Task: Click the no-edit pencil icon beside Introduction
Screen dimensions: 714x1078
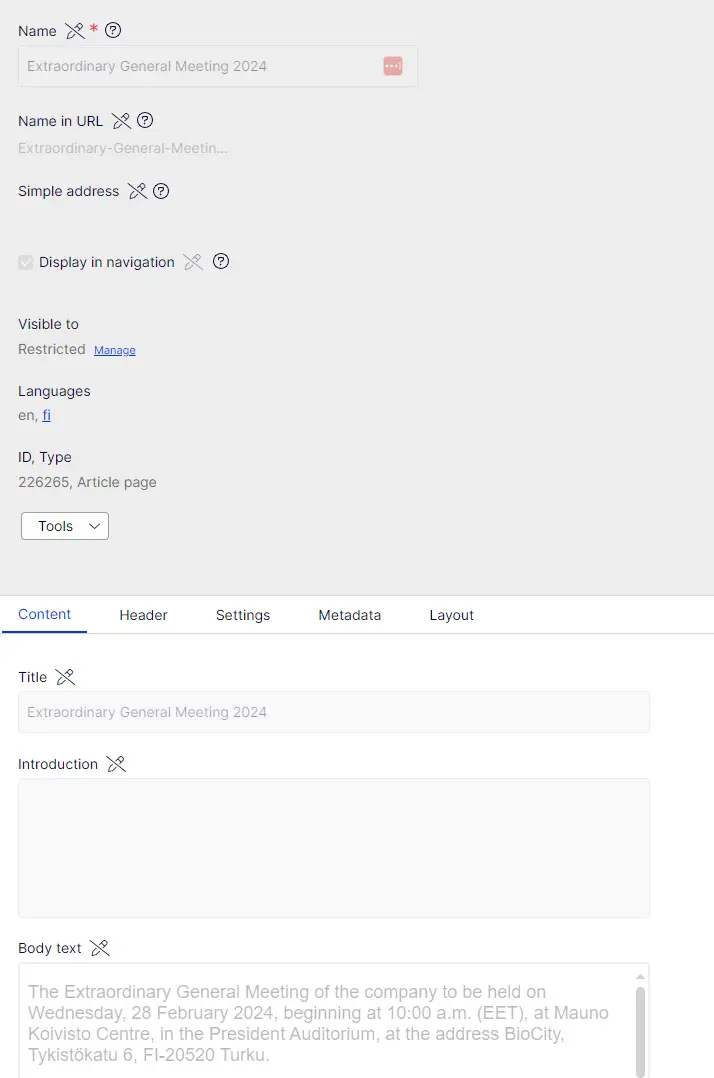Action: (116, 764)
